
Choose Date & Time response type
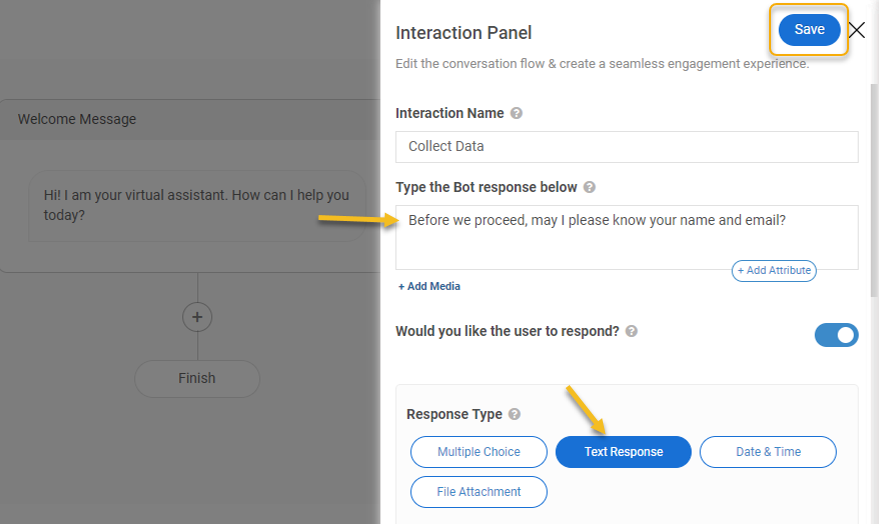point(768,452)
